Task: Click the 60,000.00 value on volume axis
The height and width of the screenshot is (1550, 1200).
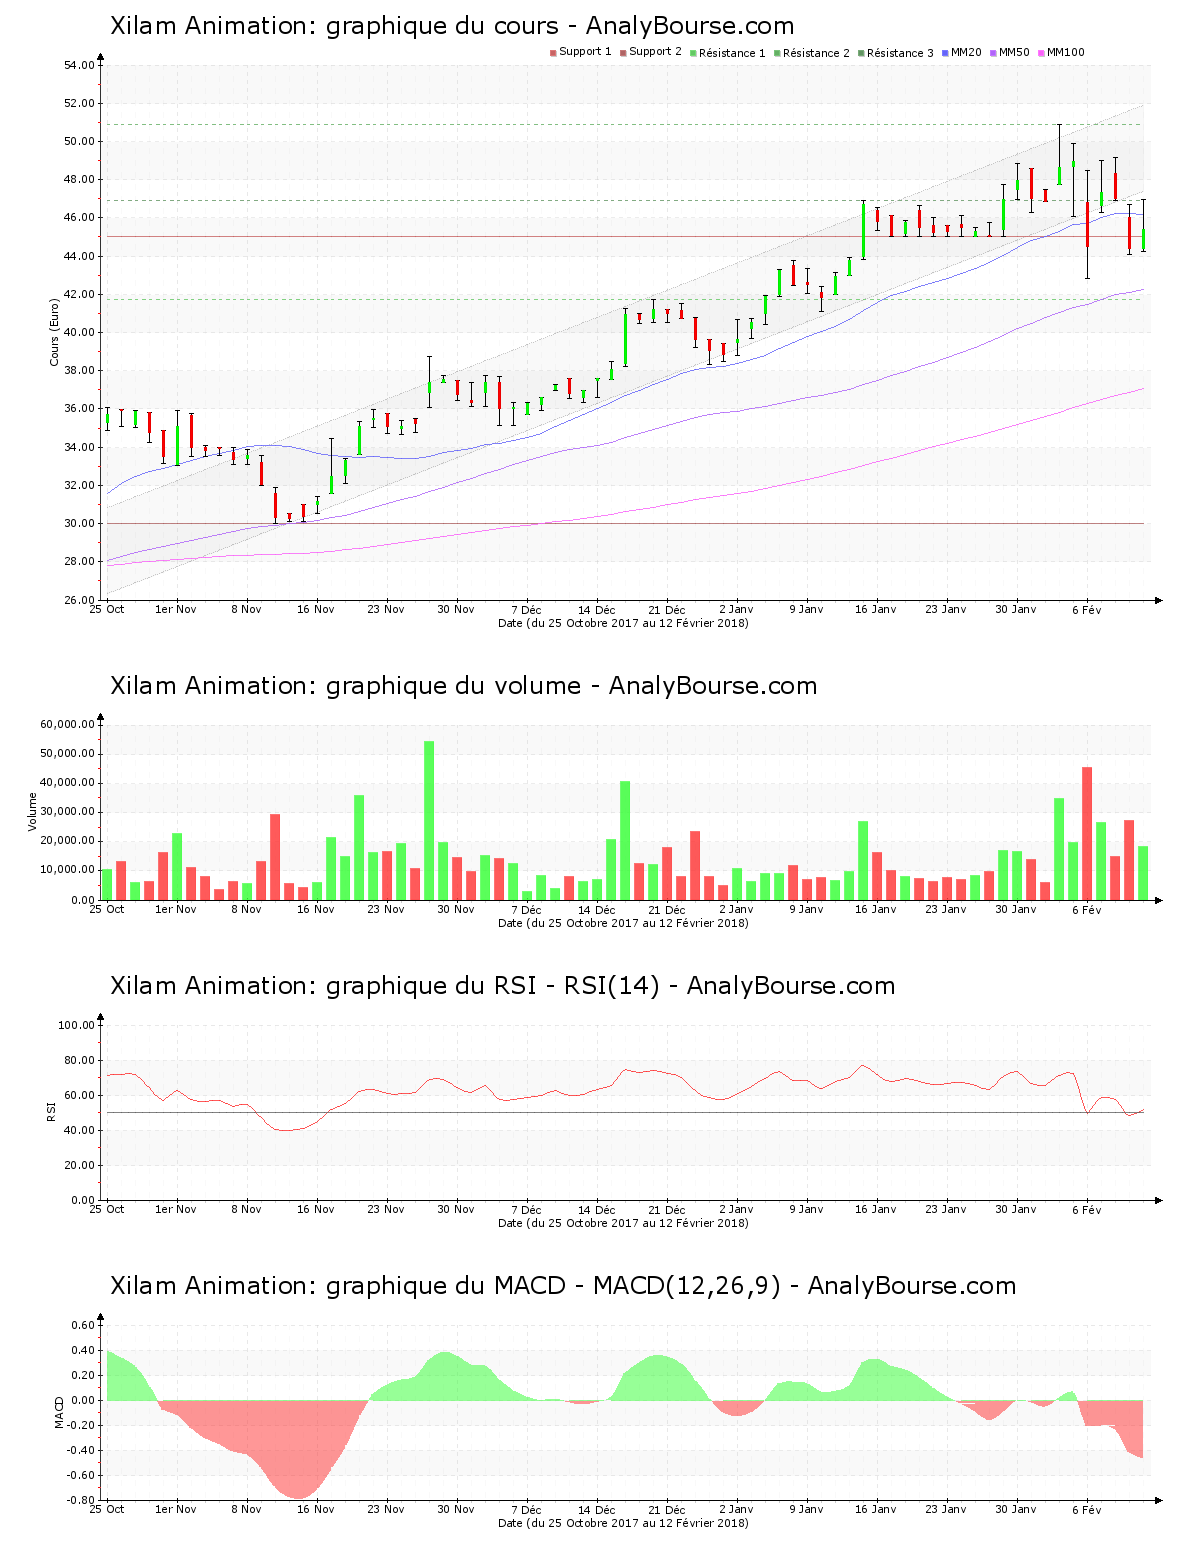Action: (68, 725)
